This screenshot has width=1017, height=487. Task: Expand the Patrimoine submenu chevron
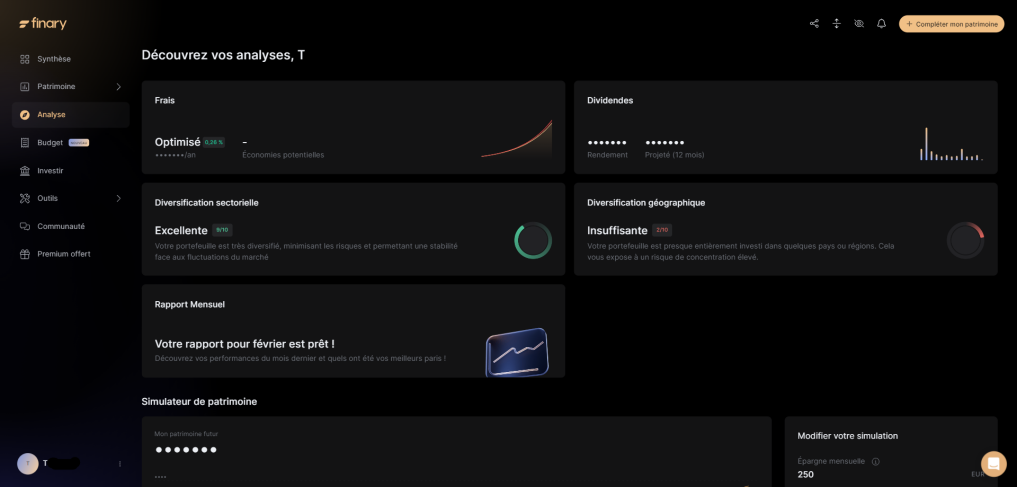click(118, 87)
